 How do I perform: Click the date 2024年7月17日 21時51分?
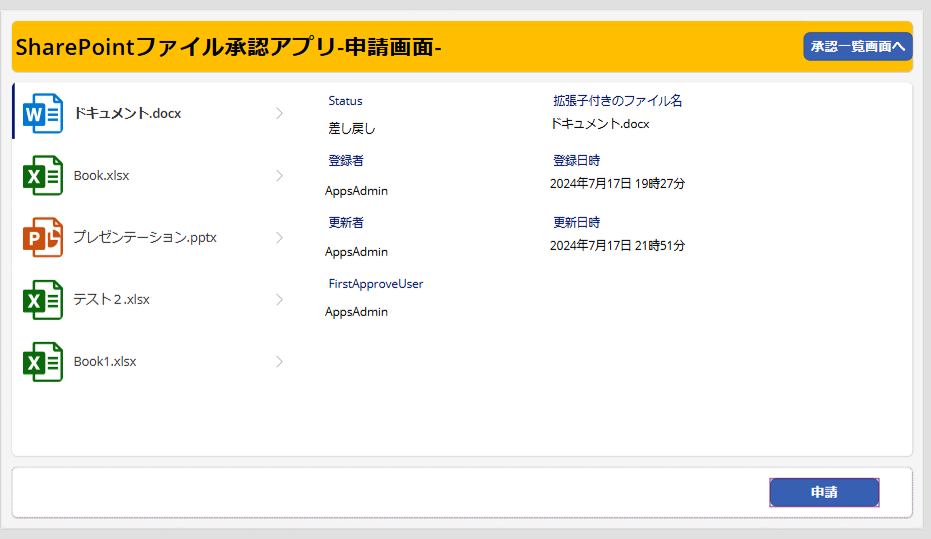[x=617, y=245]
